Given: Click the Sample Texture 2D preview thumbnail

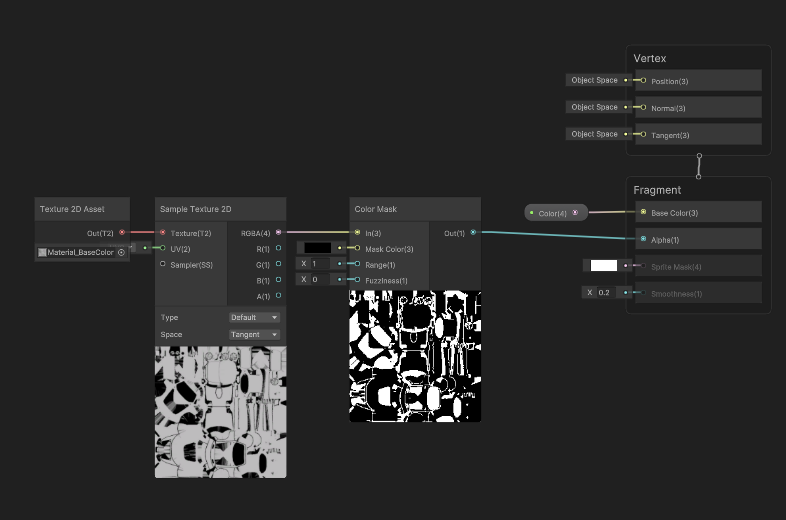Looking at the screenshot, I should click(x=220, y=411).
